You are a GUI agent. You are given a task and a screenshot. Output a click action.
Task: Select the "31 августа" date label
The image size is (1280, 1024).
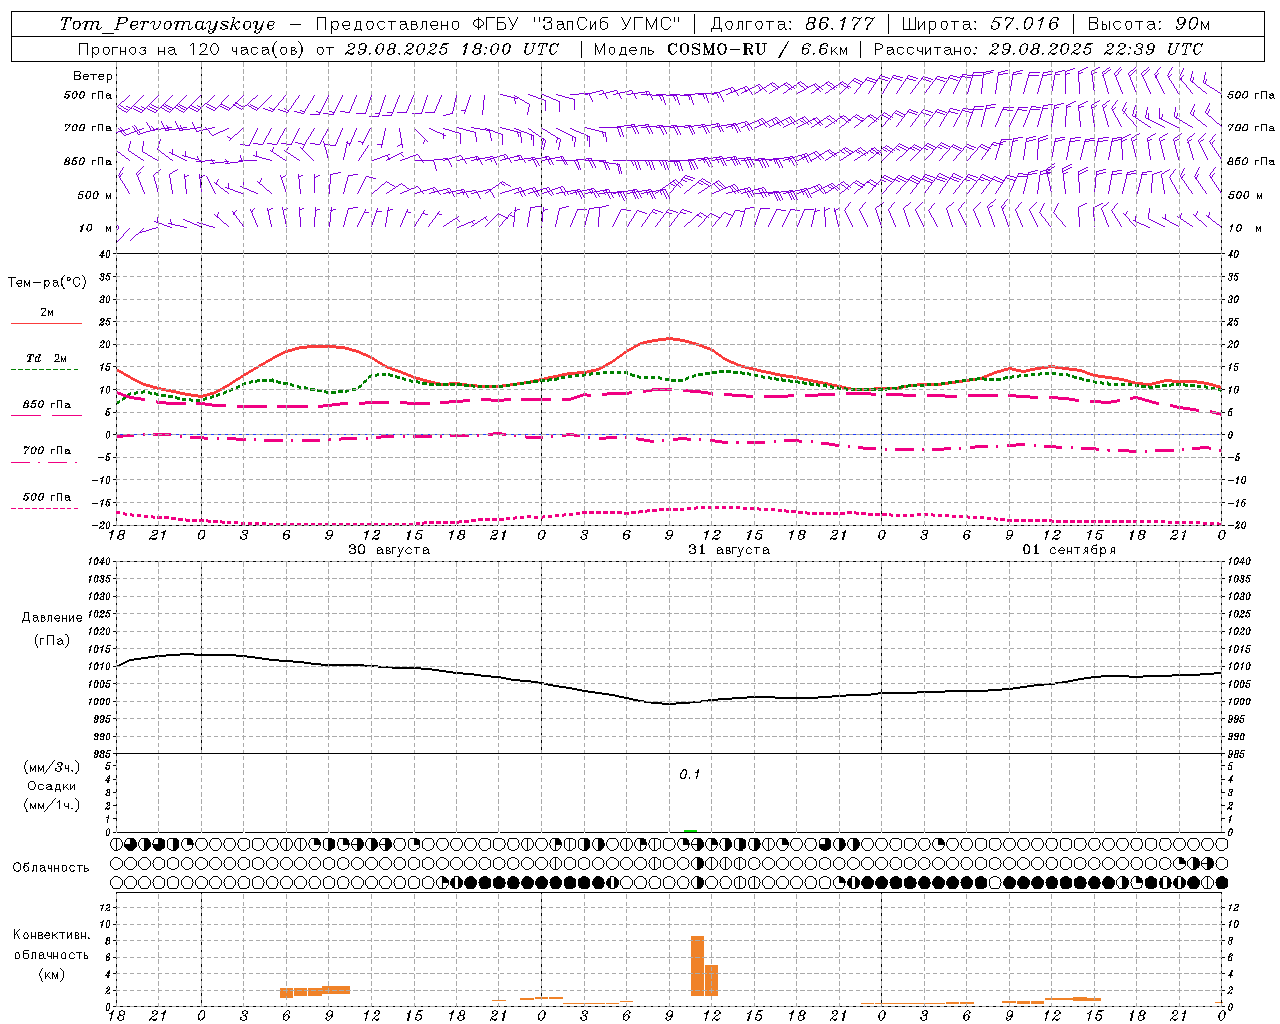click(729, 550)
